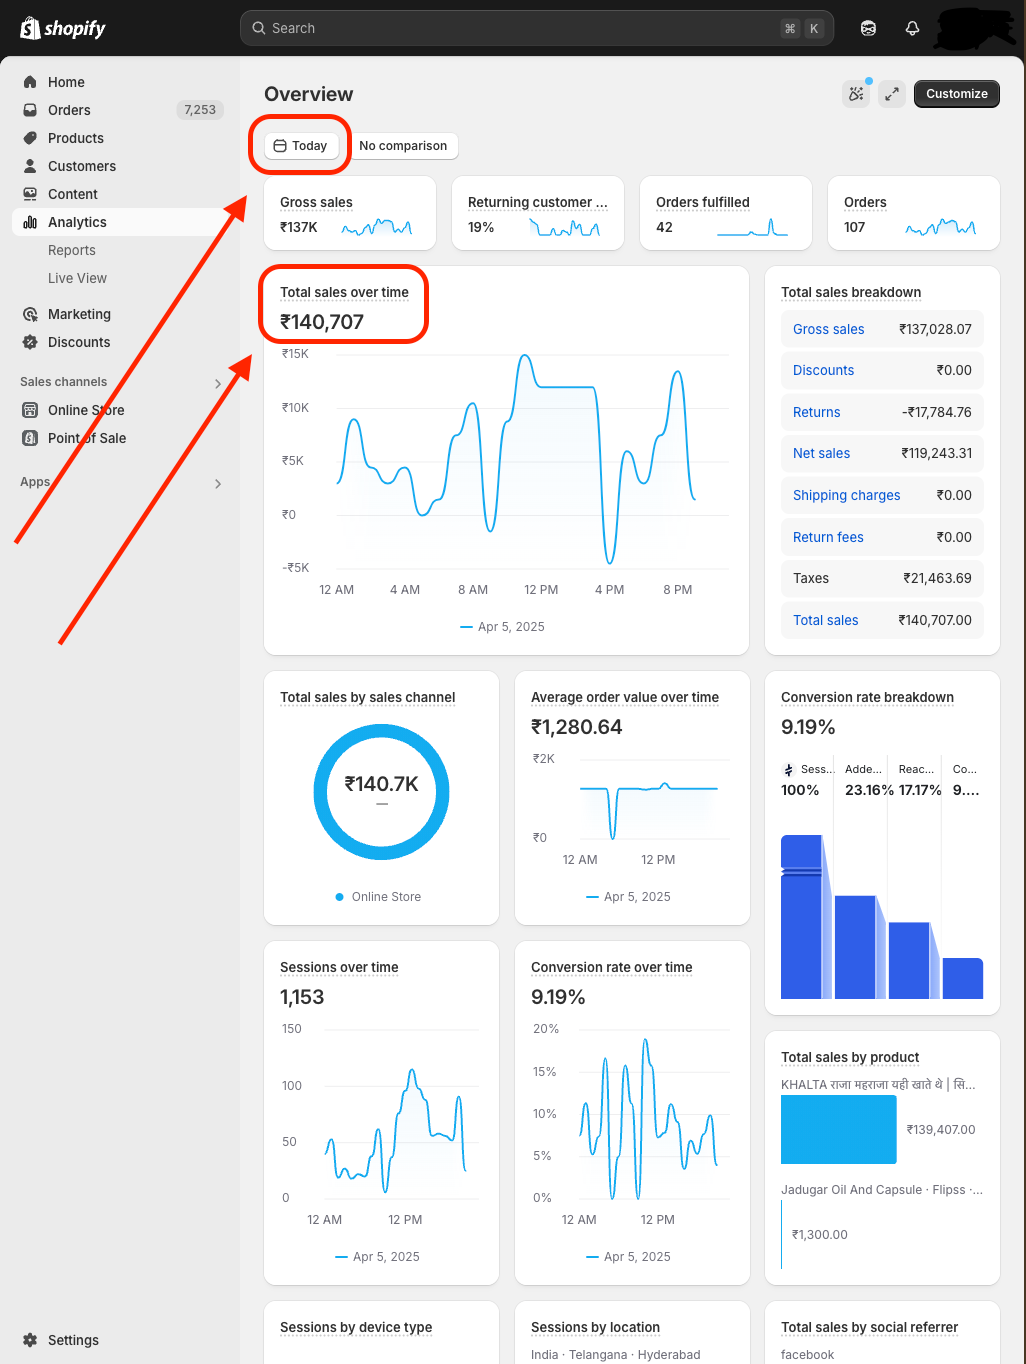The width and height of the screenshot is (1026, 1364).
Task: Click the Home icon in sidebar
Action: (x=30, y=82)
